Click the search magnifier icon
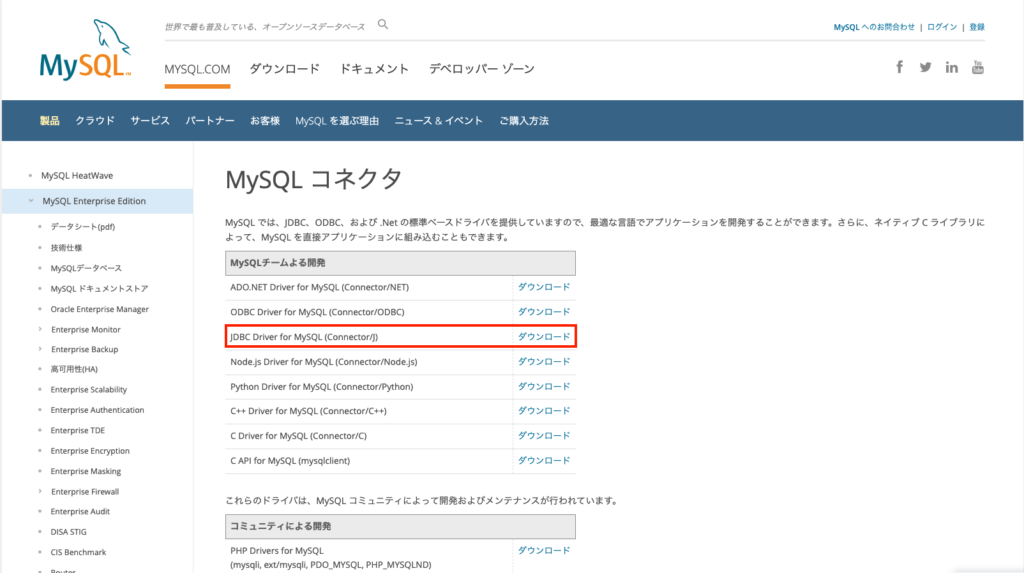This screenshot has height=573, width=1024. (383, 24)
